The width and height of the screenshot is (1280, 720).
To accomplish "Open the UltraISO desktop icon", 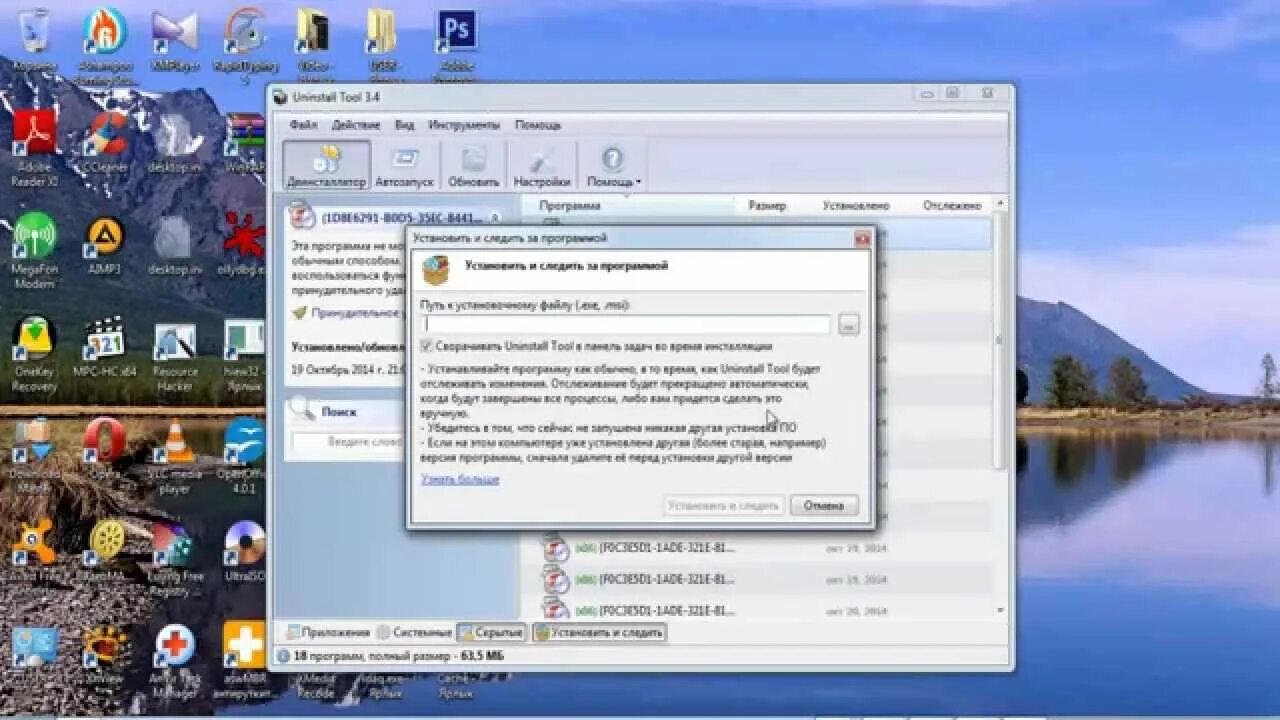I will (245, 552).
